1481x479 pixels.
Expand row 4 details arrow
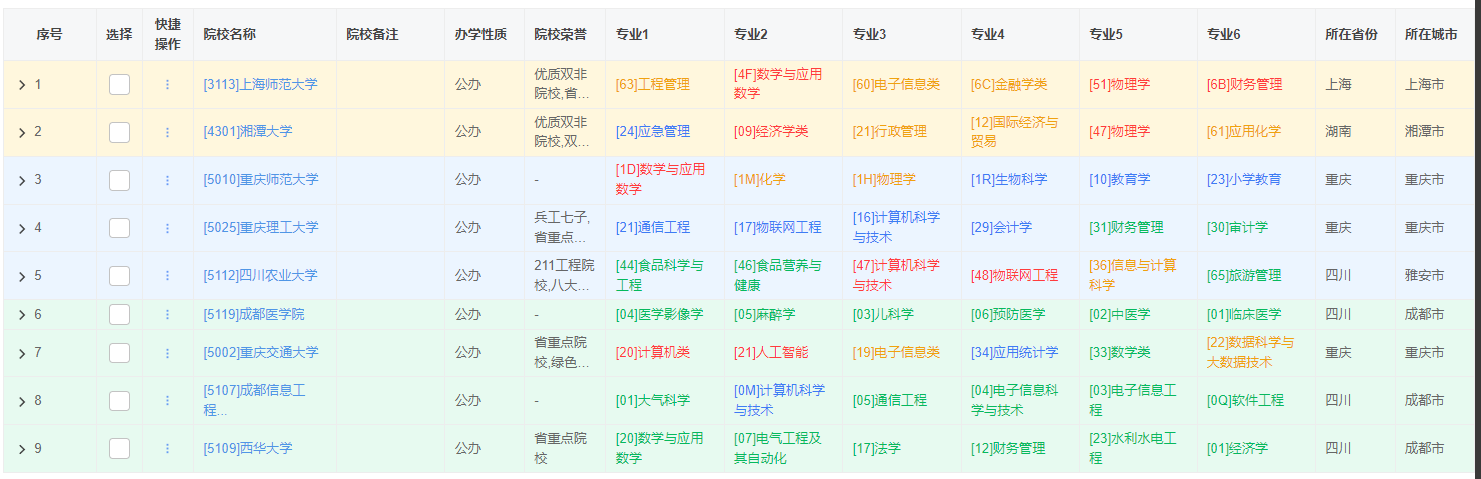22,228
